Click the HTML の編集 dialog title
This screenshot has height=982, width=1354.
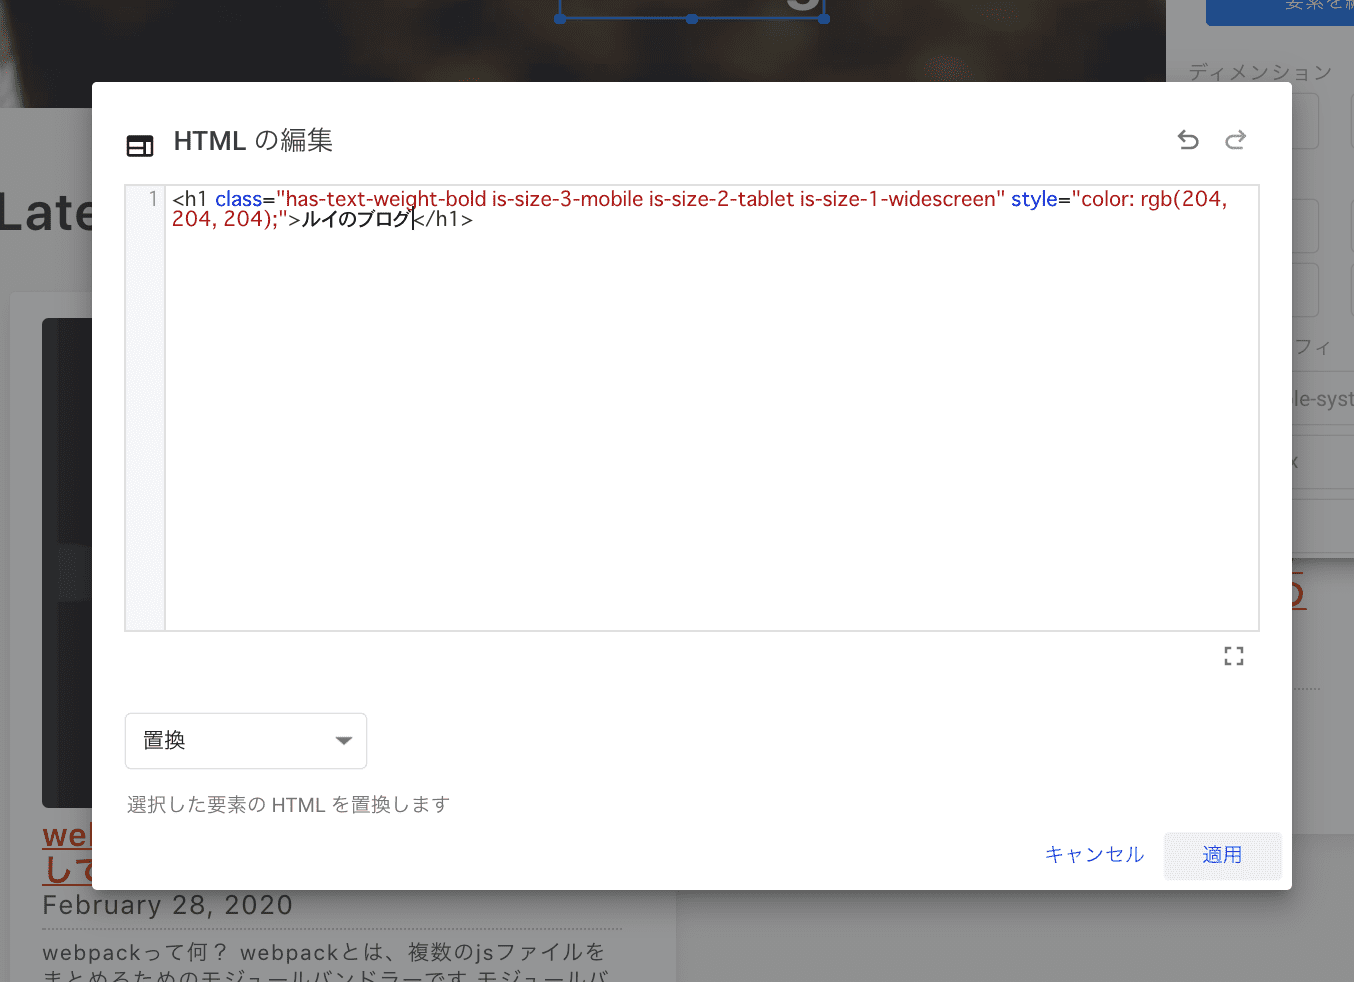tap(253, 141)
